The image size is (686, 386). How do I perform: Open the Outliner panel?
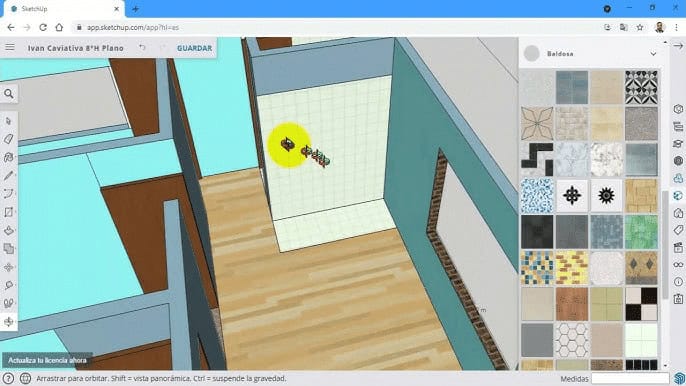click(x=678, y=126)
